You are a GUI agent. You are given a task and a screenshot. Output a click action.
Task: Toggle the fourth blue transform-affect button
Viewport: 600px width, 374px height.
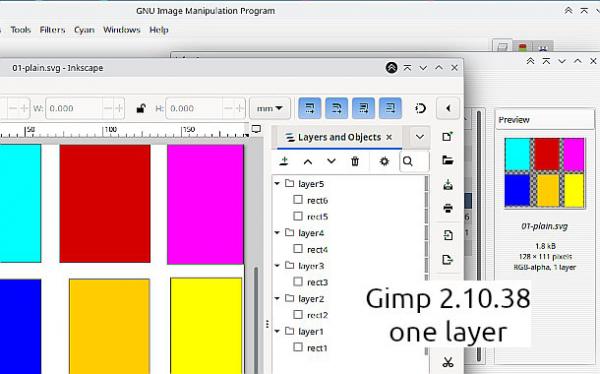(x=390, y=108)
